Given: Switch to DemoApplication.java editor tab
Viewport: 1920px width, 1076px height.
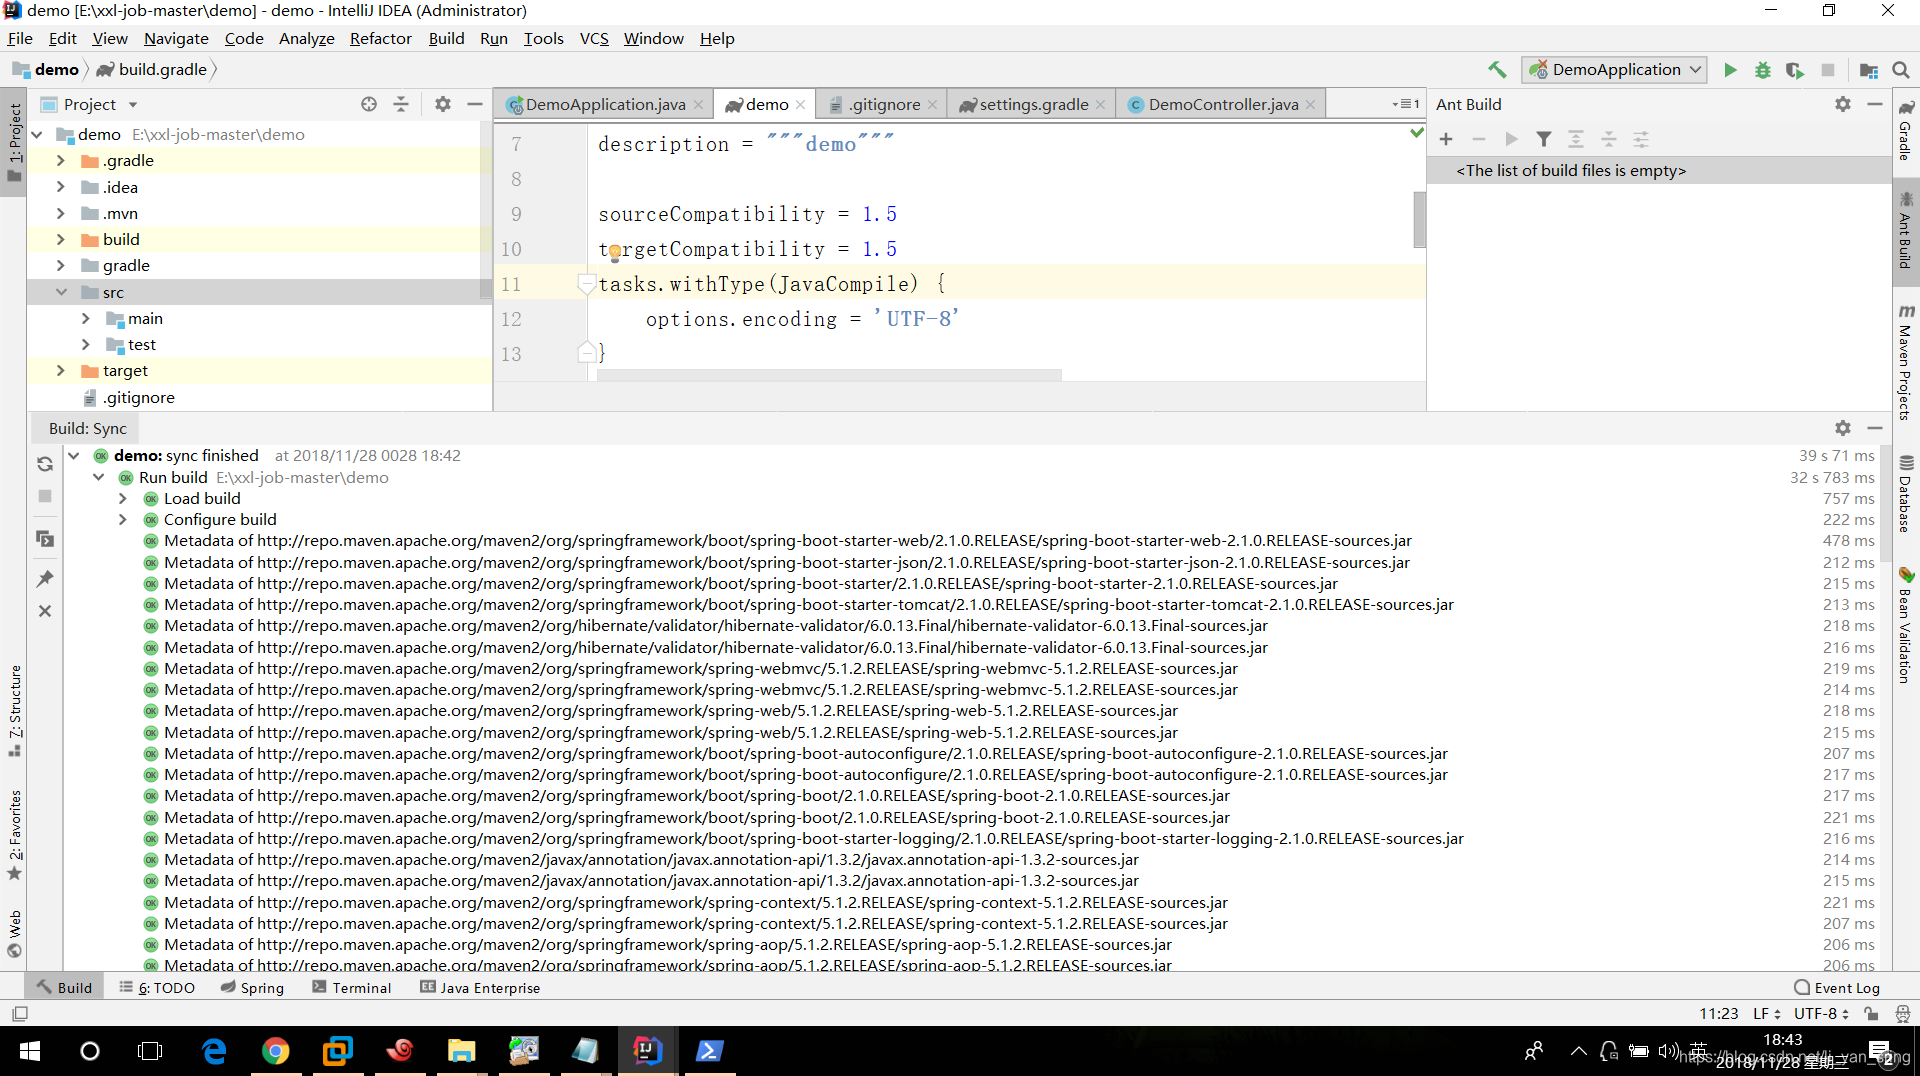Looking at the screenshot, I should point(605,104).
